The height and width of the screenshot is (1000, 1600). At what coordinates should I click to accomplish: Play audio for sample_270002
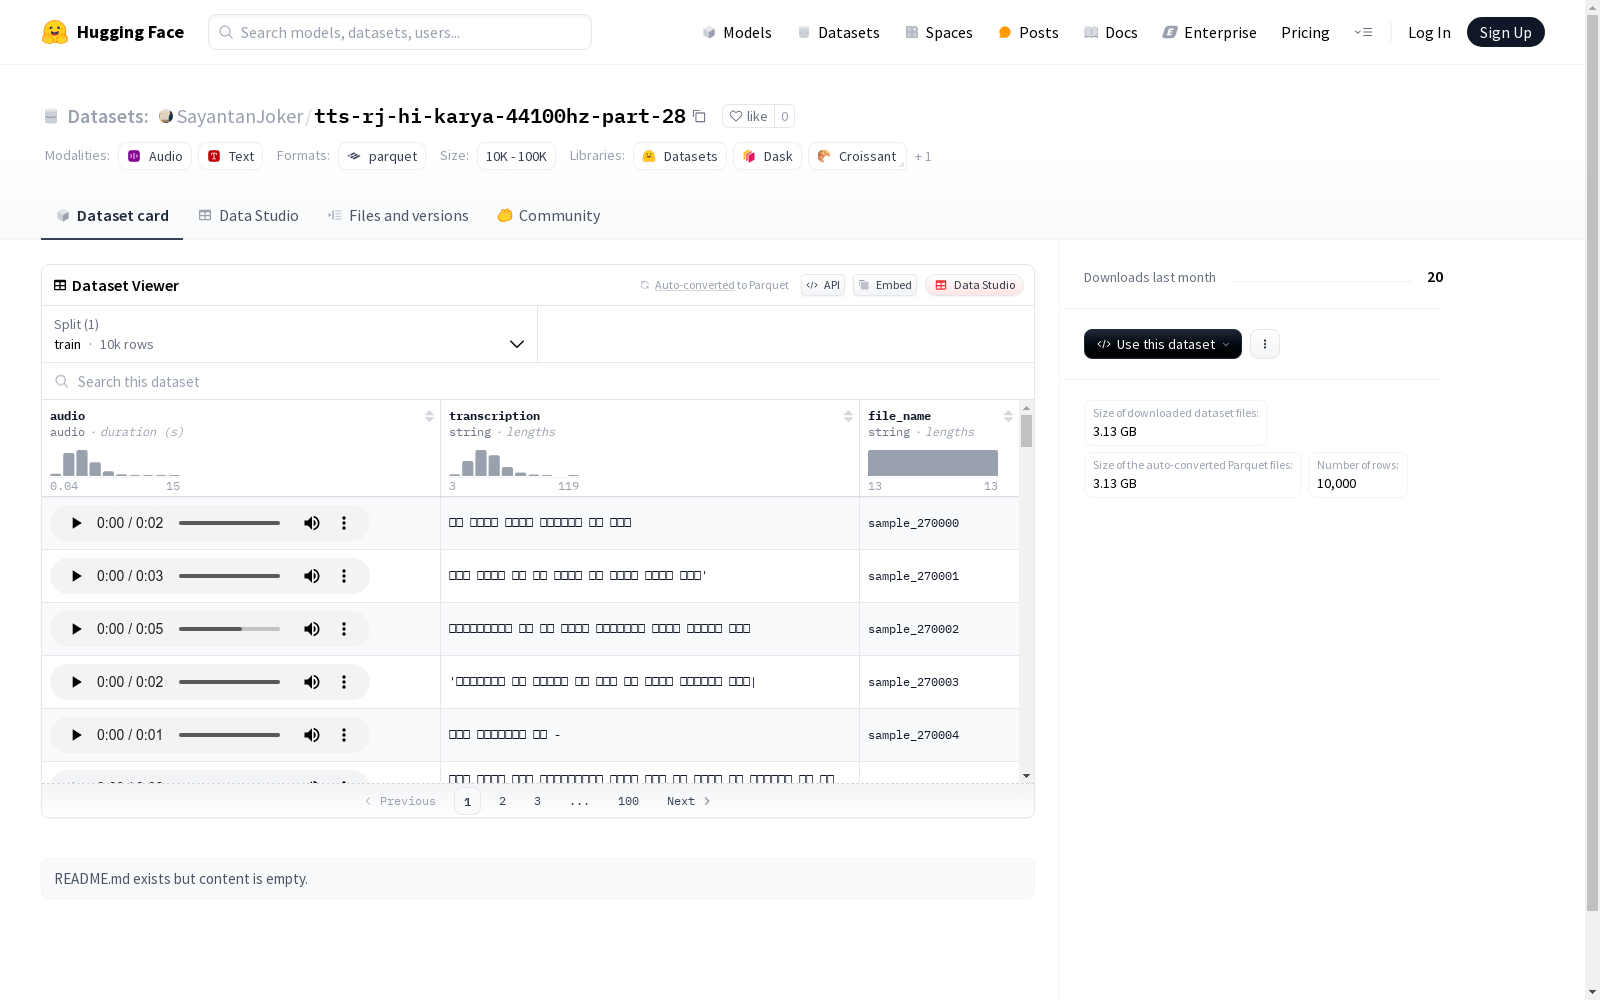(x=76, y=629)
